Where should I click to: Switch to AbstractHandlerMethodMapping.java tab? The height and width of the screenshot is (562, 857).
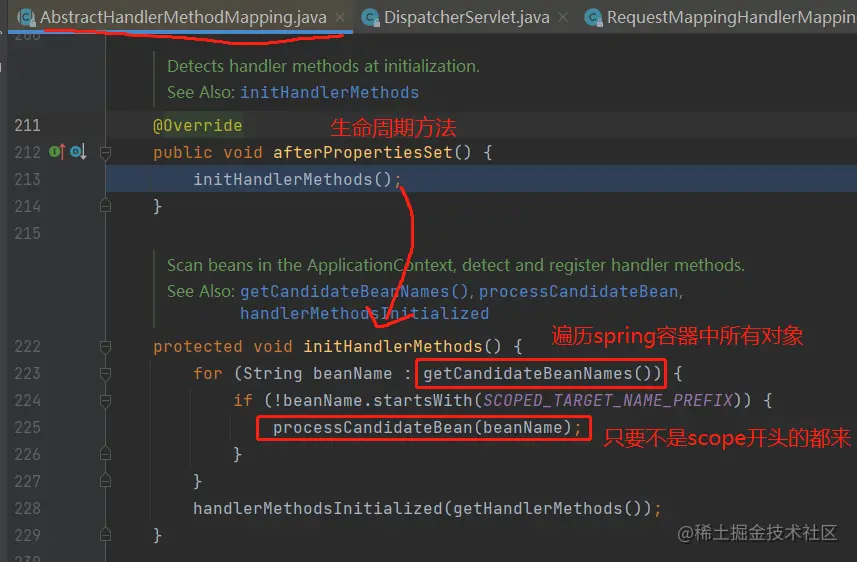(183, 17)
